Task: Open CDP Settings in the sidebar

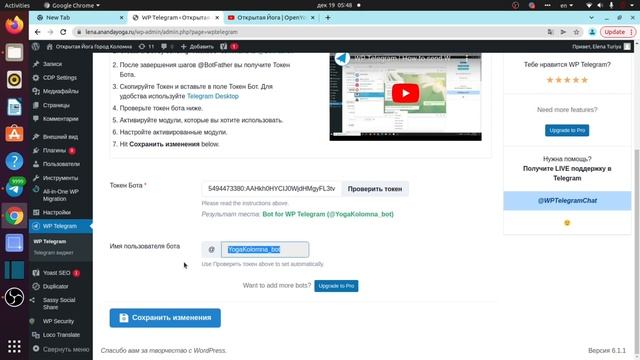Action: (61, 78)
